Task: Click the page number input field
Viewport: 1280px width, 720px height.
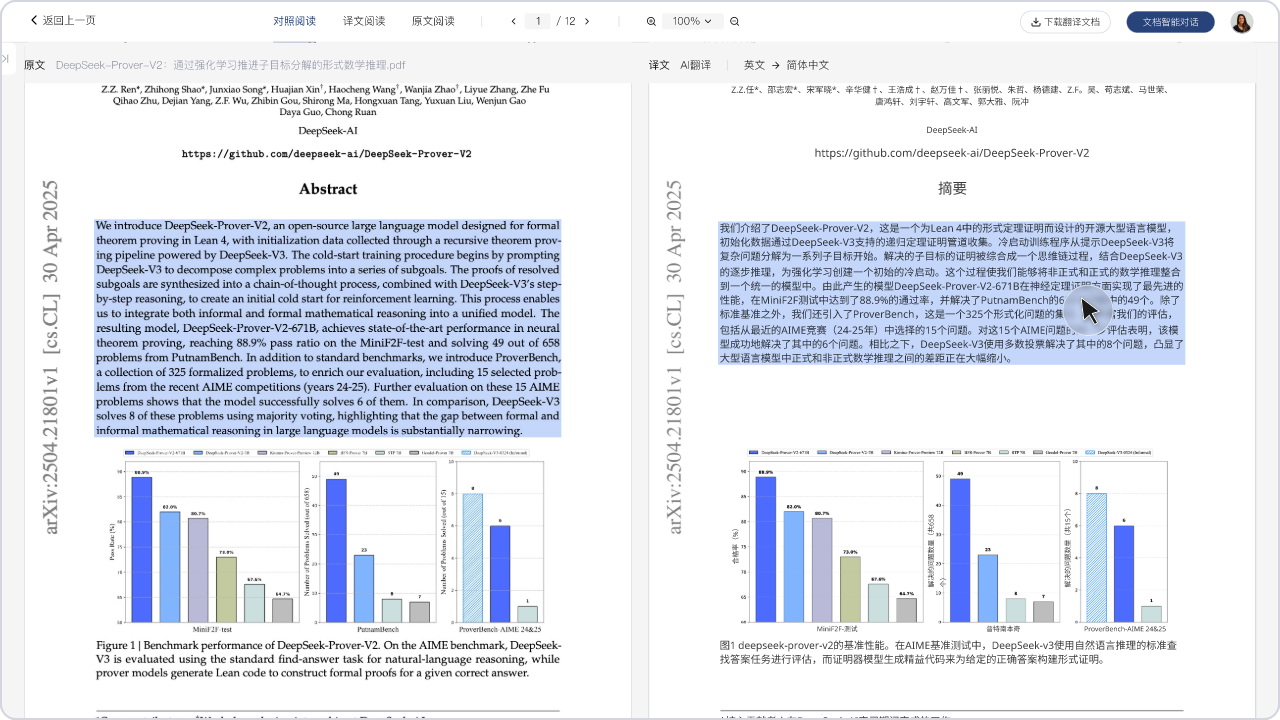Action: (538, 21)
